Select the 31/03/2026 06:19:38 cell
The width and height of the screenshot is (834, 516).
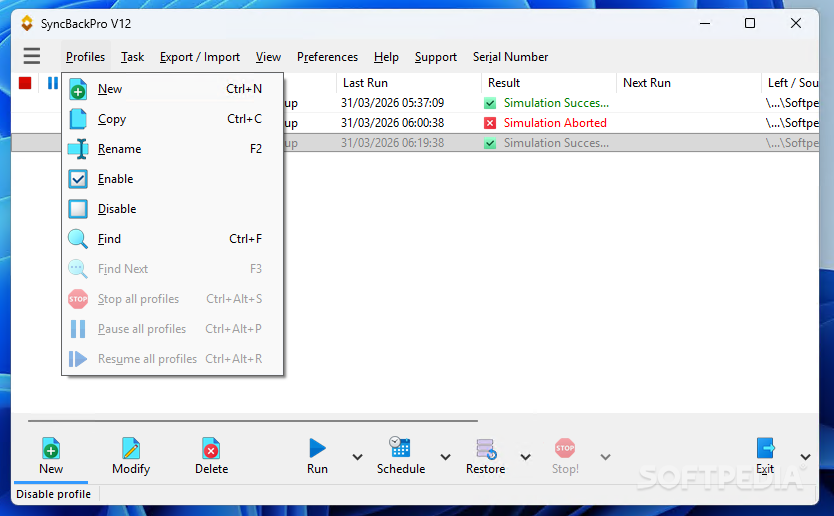pos(393,143)
